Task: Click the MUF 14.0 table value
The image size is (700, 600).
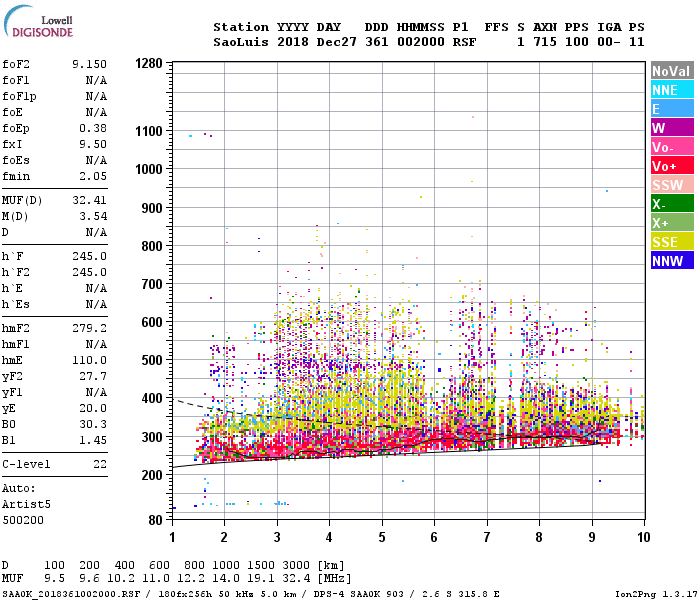Action: coord(226,578)
